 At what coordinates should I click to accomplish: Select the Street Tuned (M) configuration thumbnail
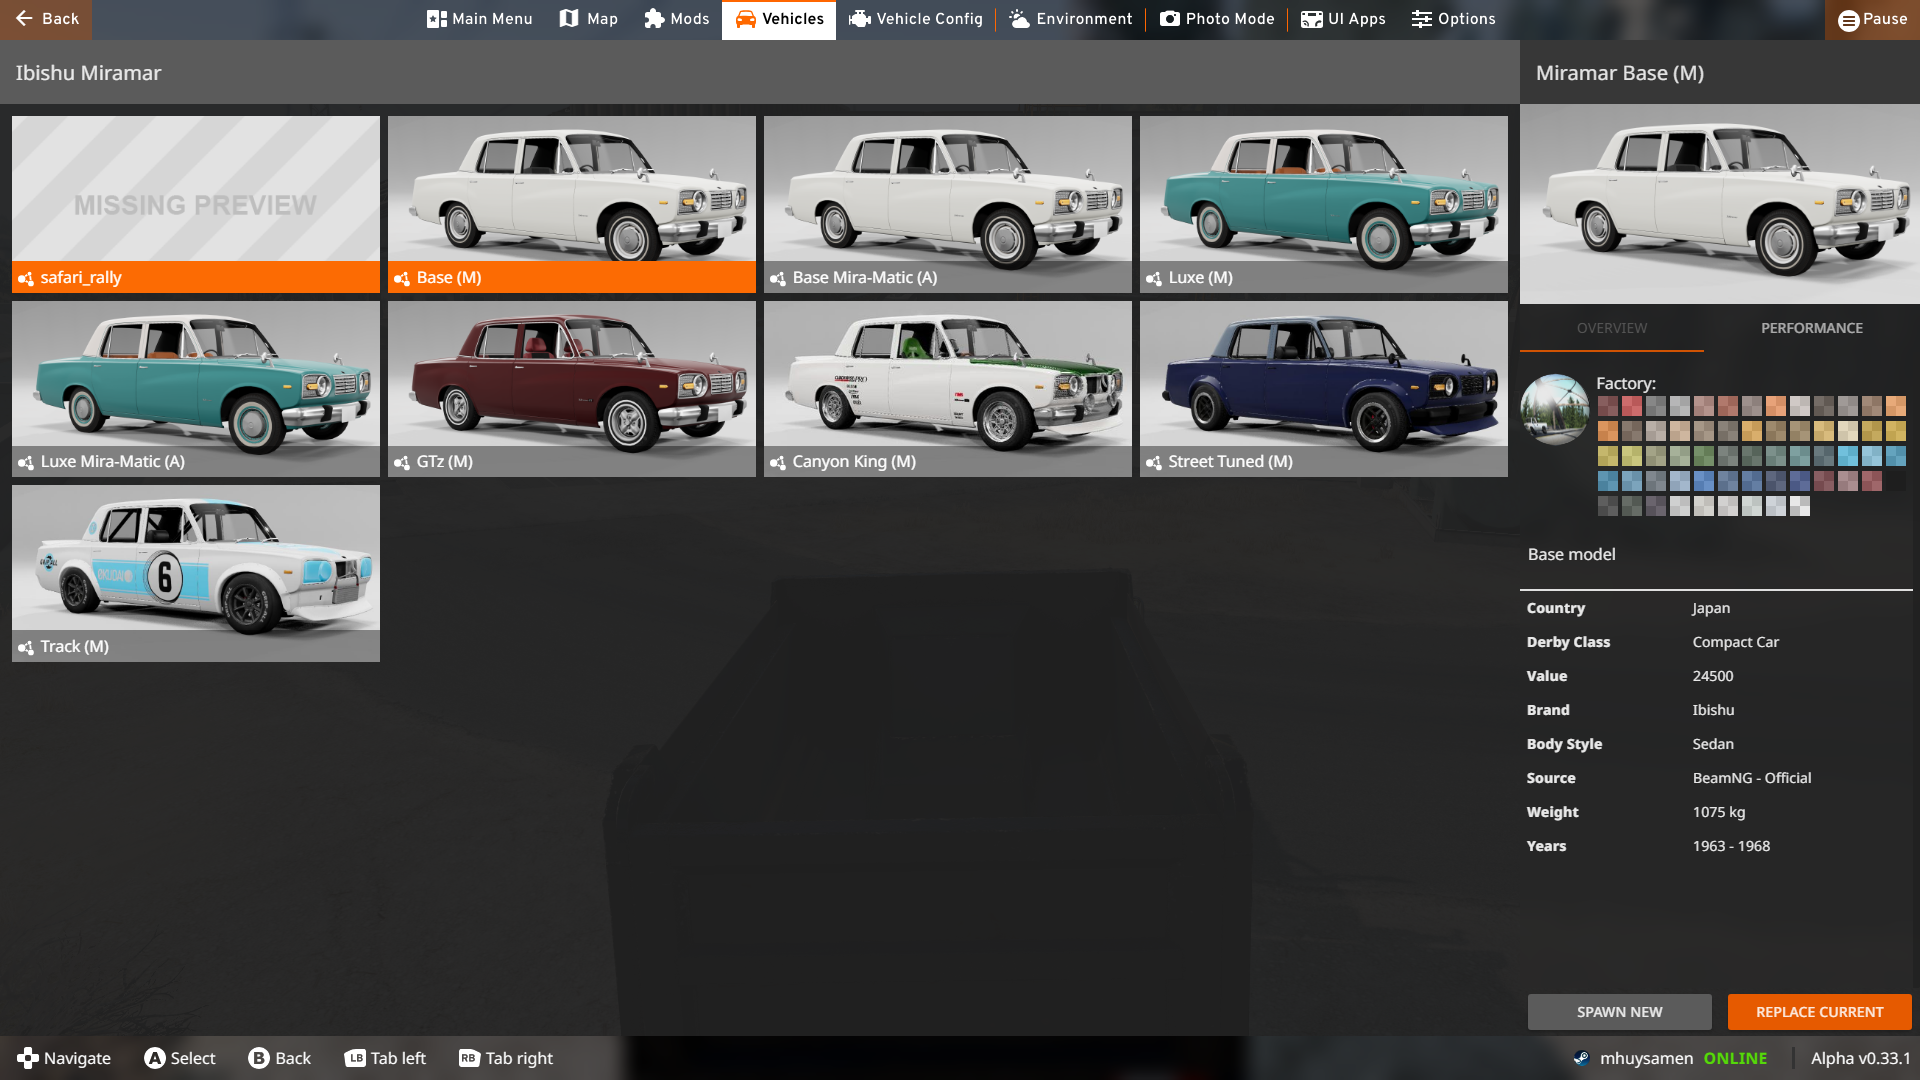tap(1323, 388)
